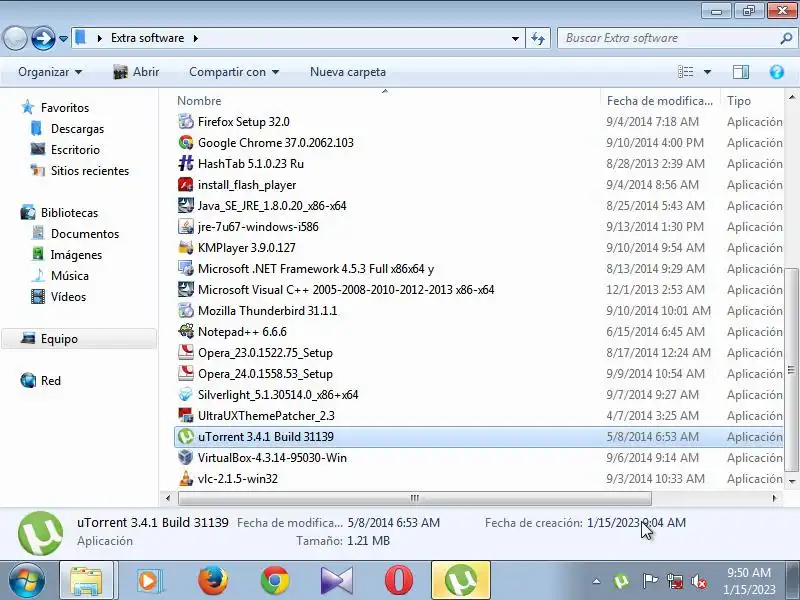Select the uTorrent 3.4.1 Build 31139 icon
Image resolution: width=800 pixels, height=600 pixels.
click(186, 437)
